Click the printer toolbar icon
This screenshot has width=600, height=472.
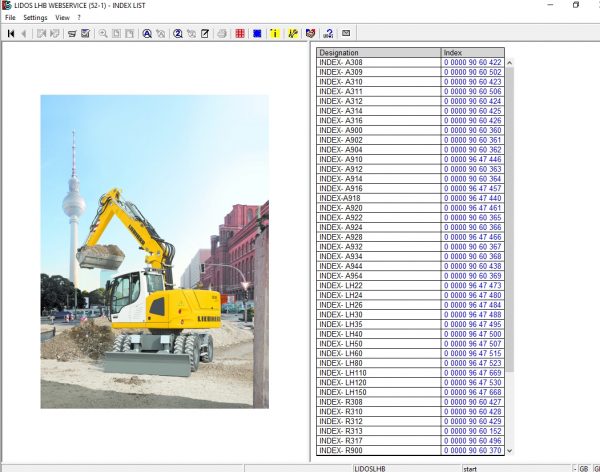click(x=222, y=34)
